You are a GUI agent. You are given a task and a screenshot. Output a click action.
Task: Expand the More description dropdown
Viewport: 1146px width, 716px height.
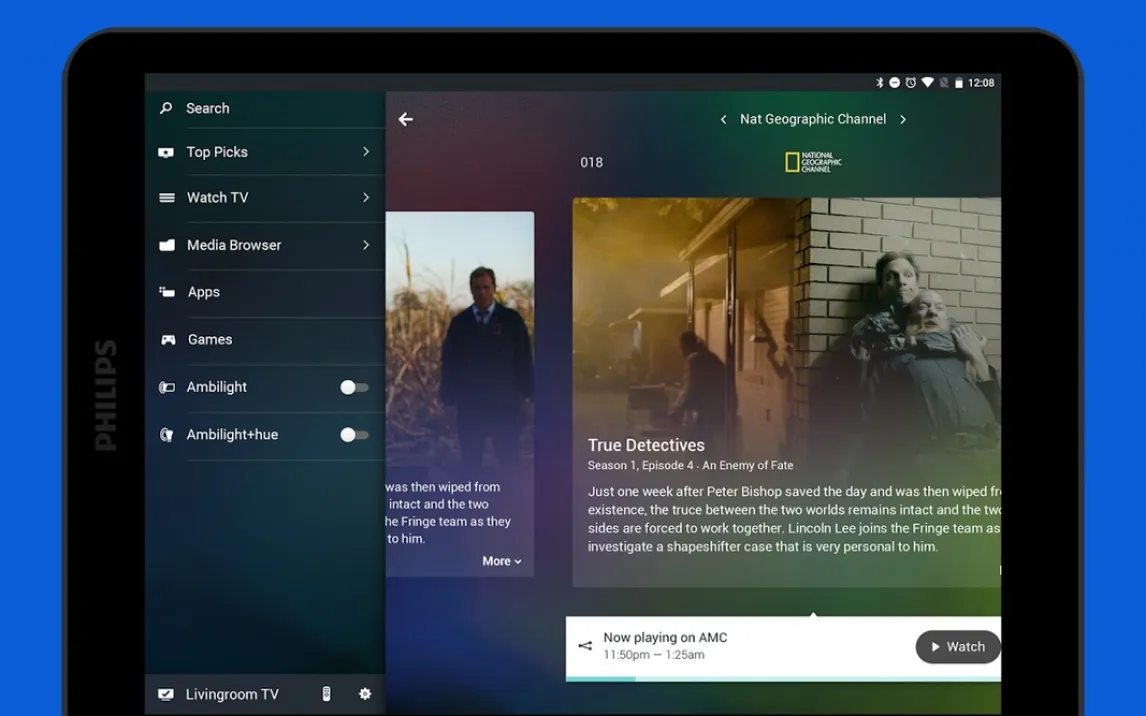[501, 562]
